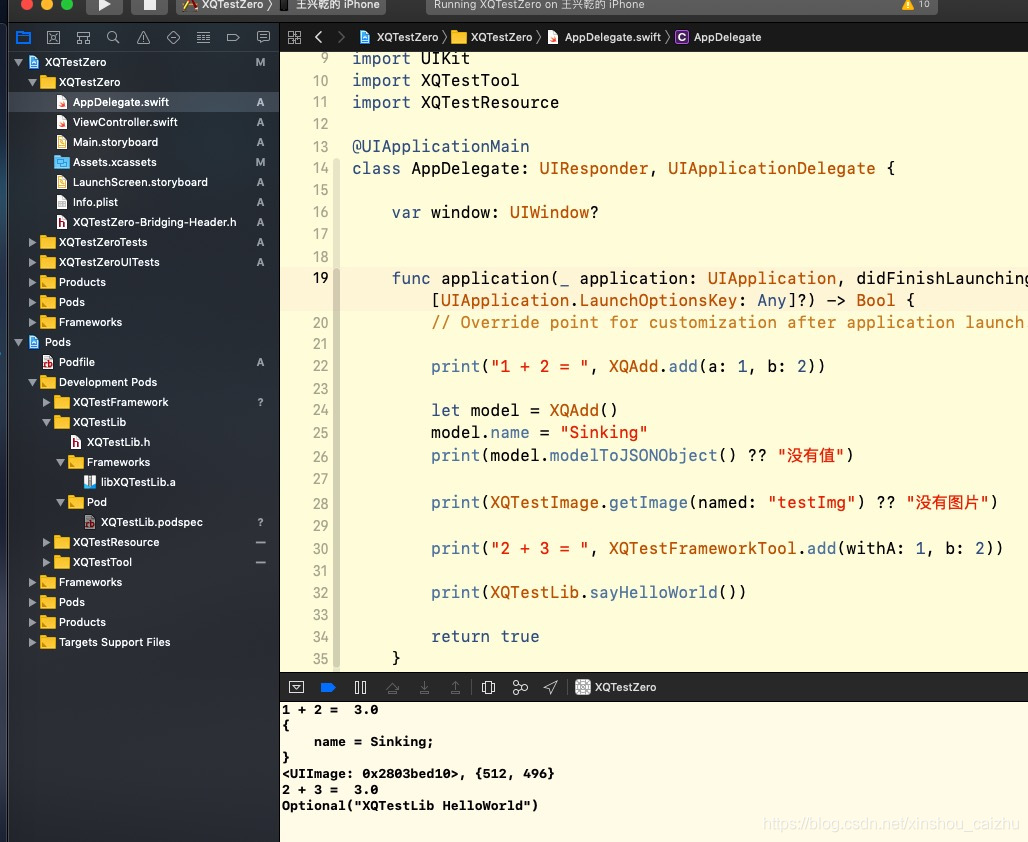Open XQTestZero-Bridging-Header.h file

(154, 222)
